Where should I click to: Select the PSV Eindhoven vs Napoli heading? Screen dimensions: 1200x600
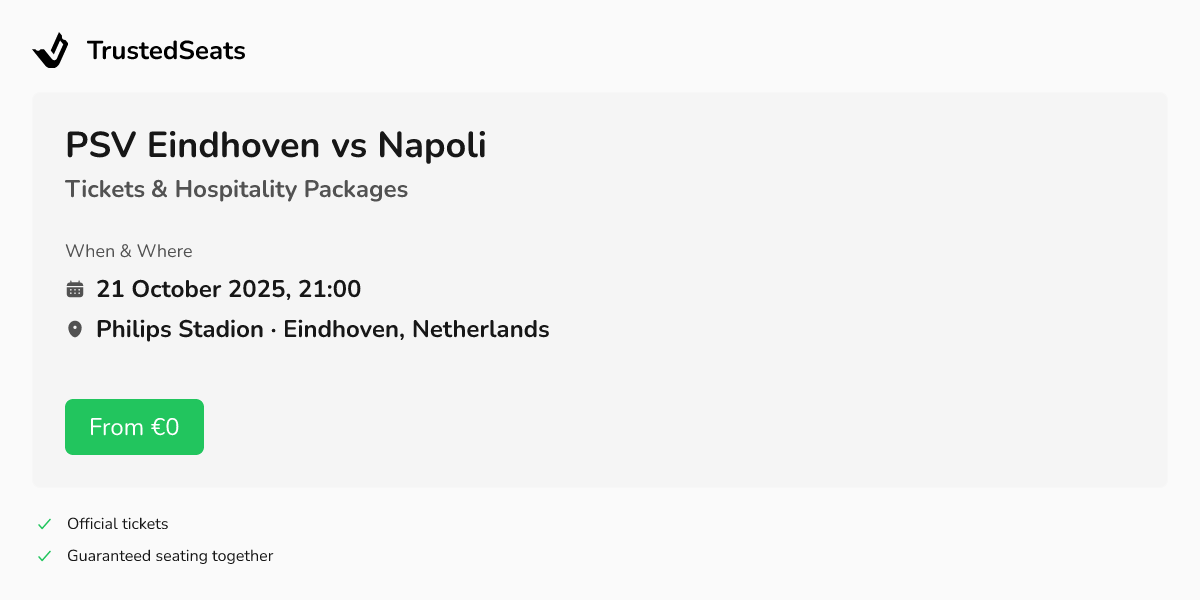tap(275, 145)
